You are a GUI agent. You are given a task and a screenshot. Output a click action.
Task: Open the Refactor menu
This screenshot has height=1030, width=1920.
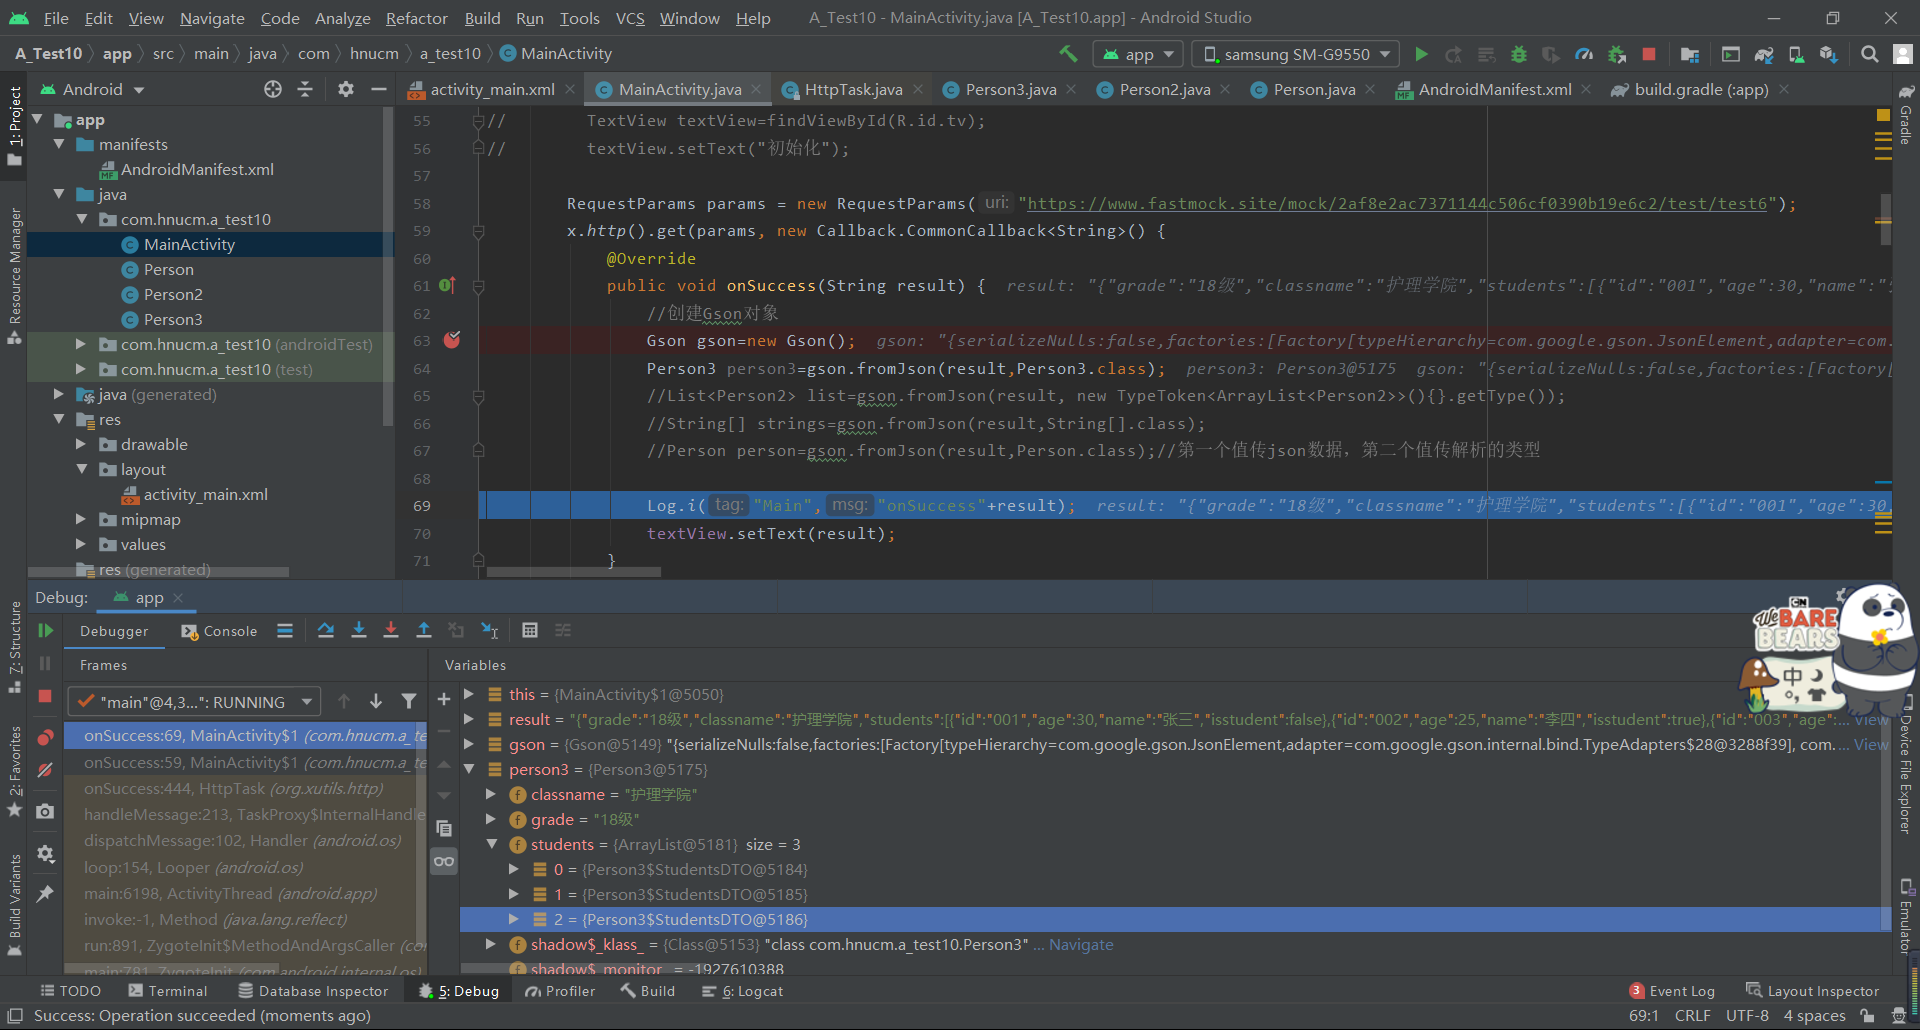(x=416, y=18)
